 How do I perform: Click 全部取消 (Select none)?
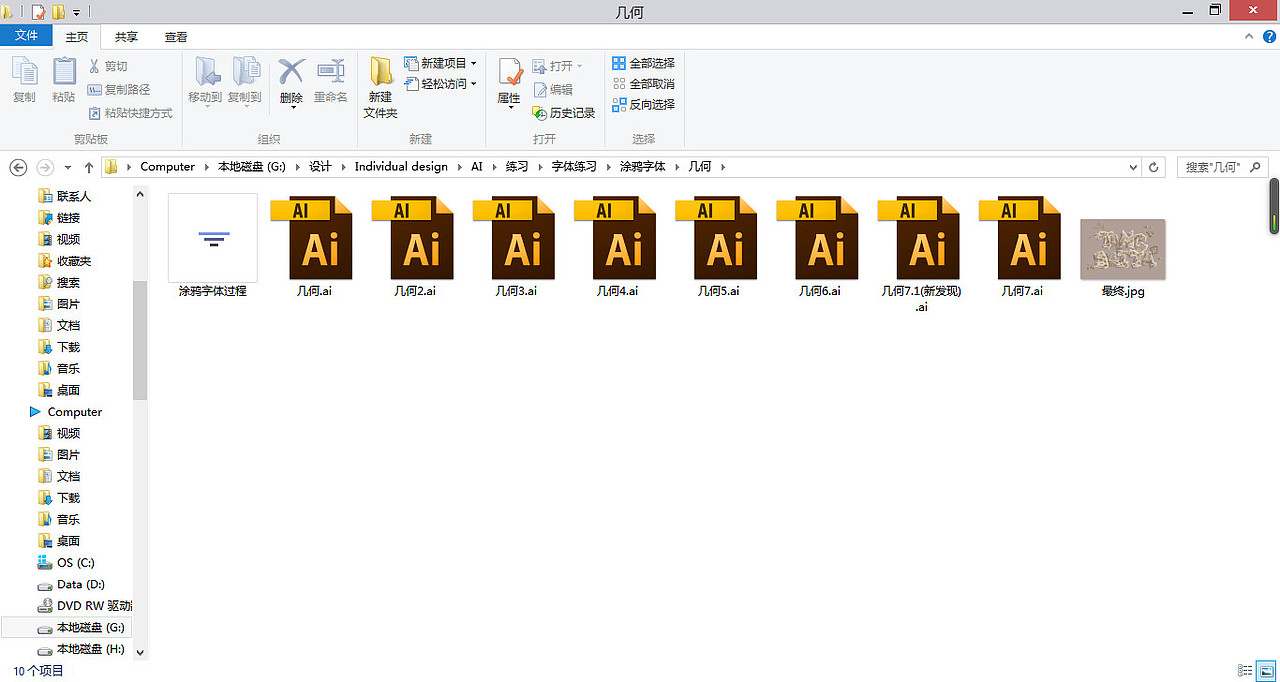[643, 84]
